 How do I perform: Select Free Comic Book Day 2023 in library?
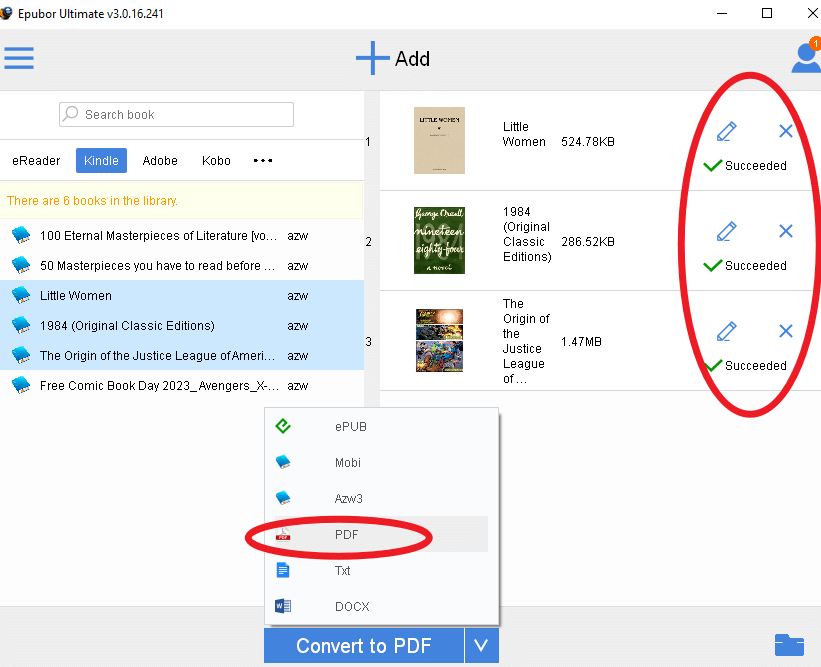click(182, 385)
